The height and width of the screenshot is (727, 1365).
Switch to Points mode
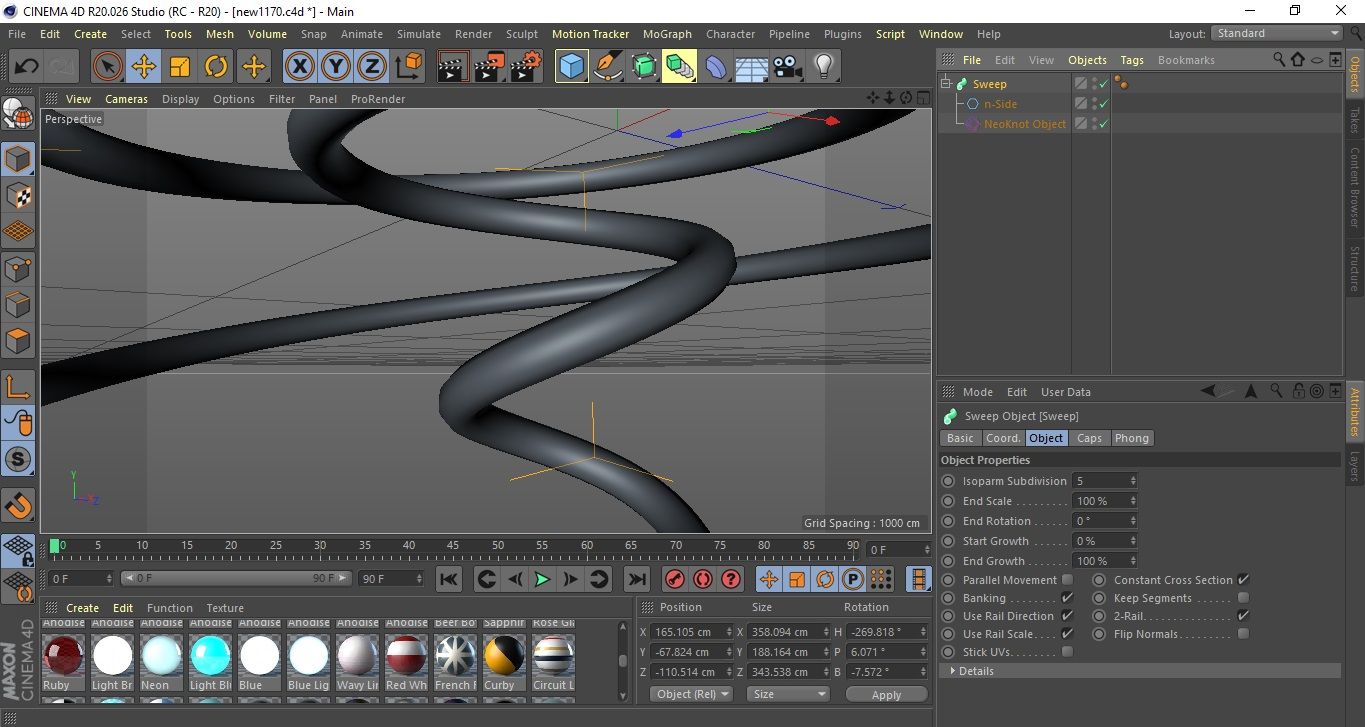(x=19, y=269)
